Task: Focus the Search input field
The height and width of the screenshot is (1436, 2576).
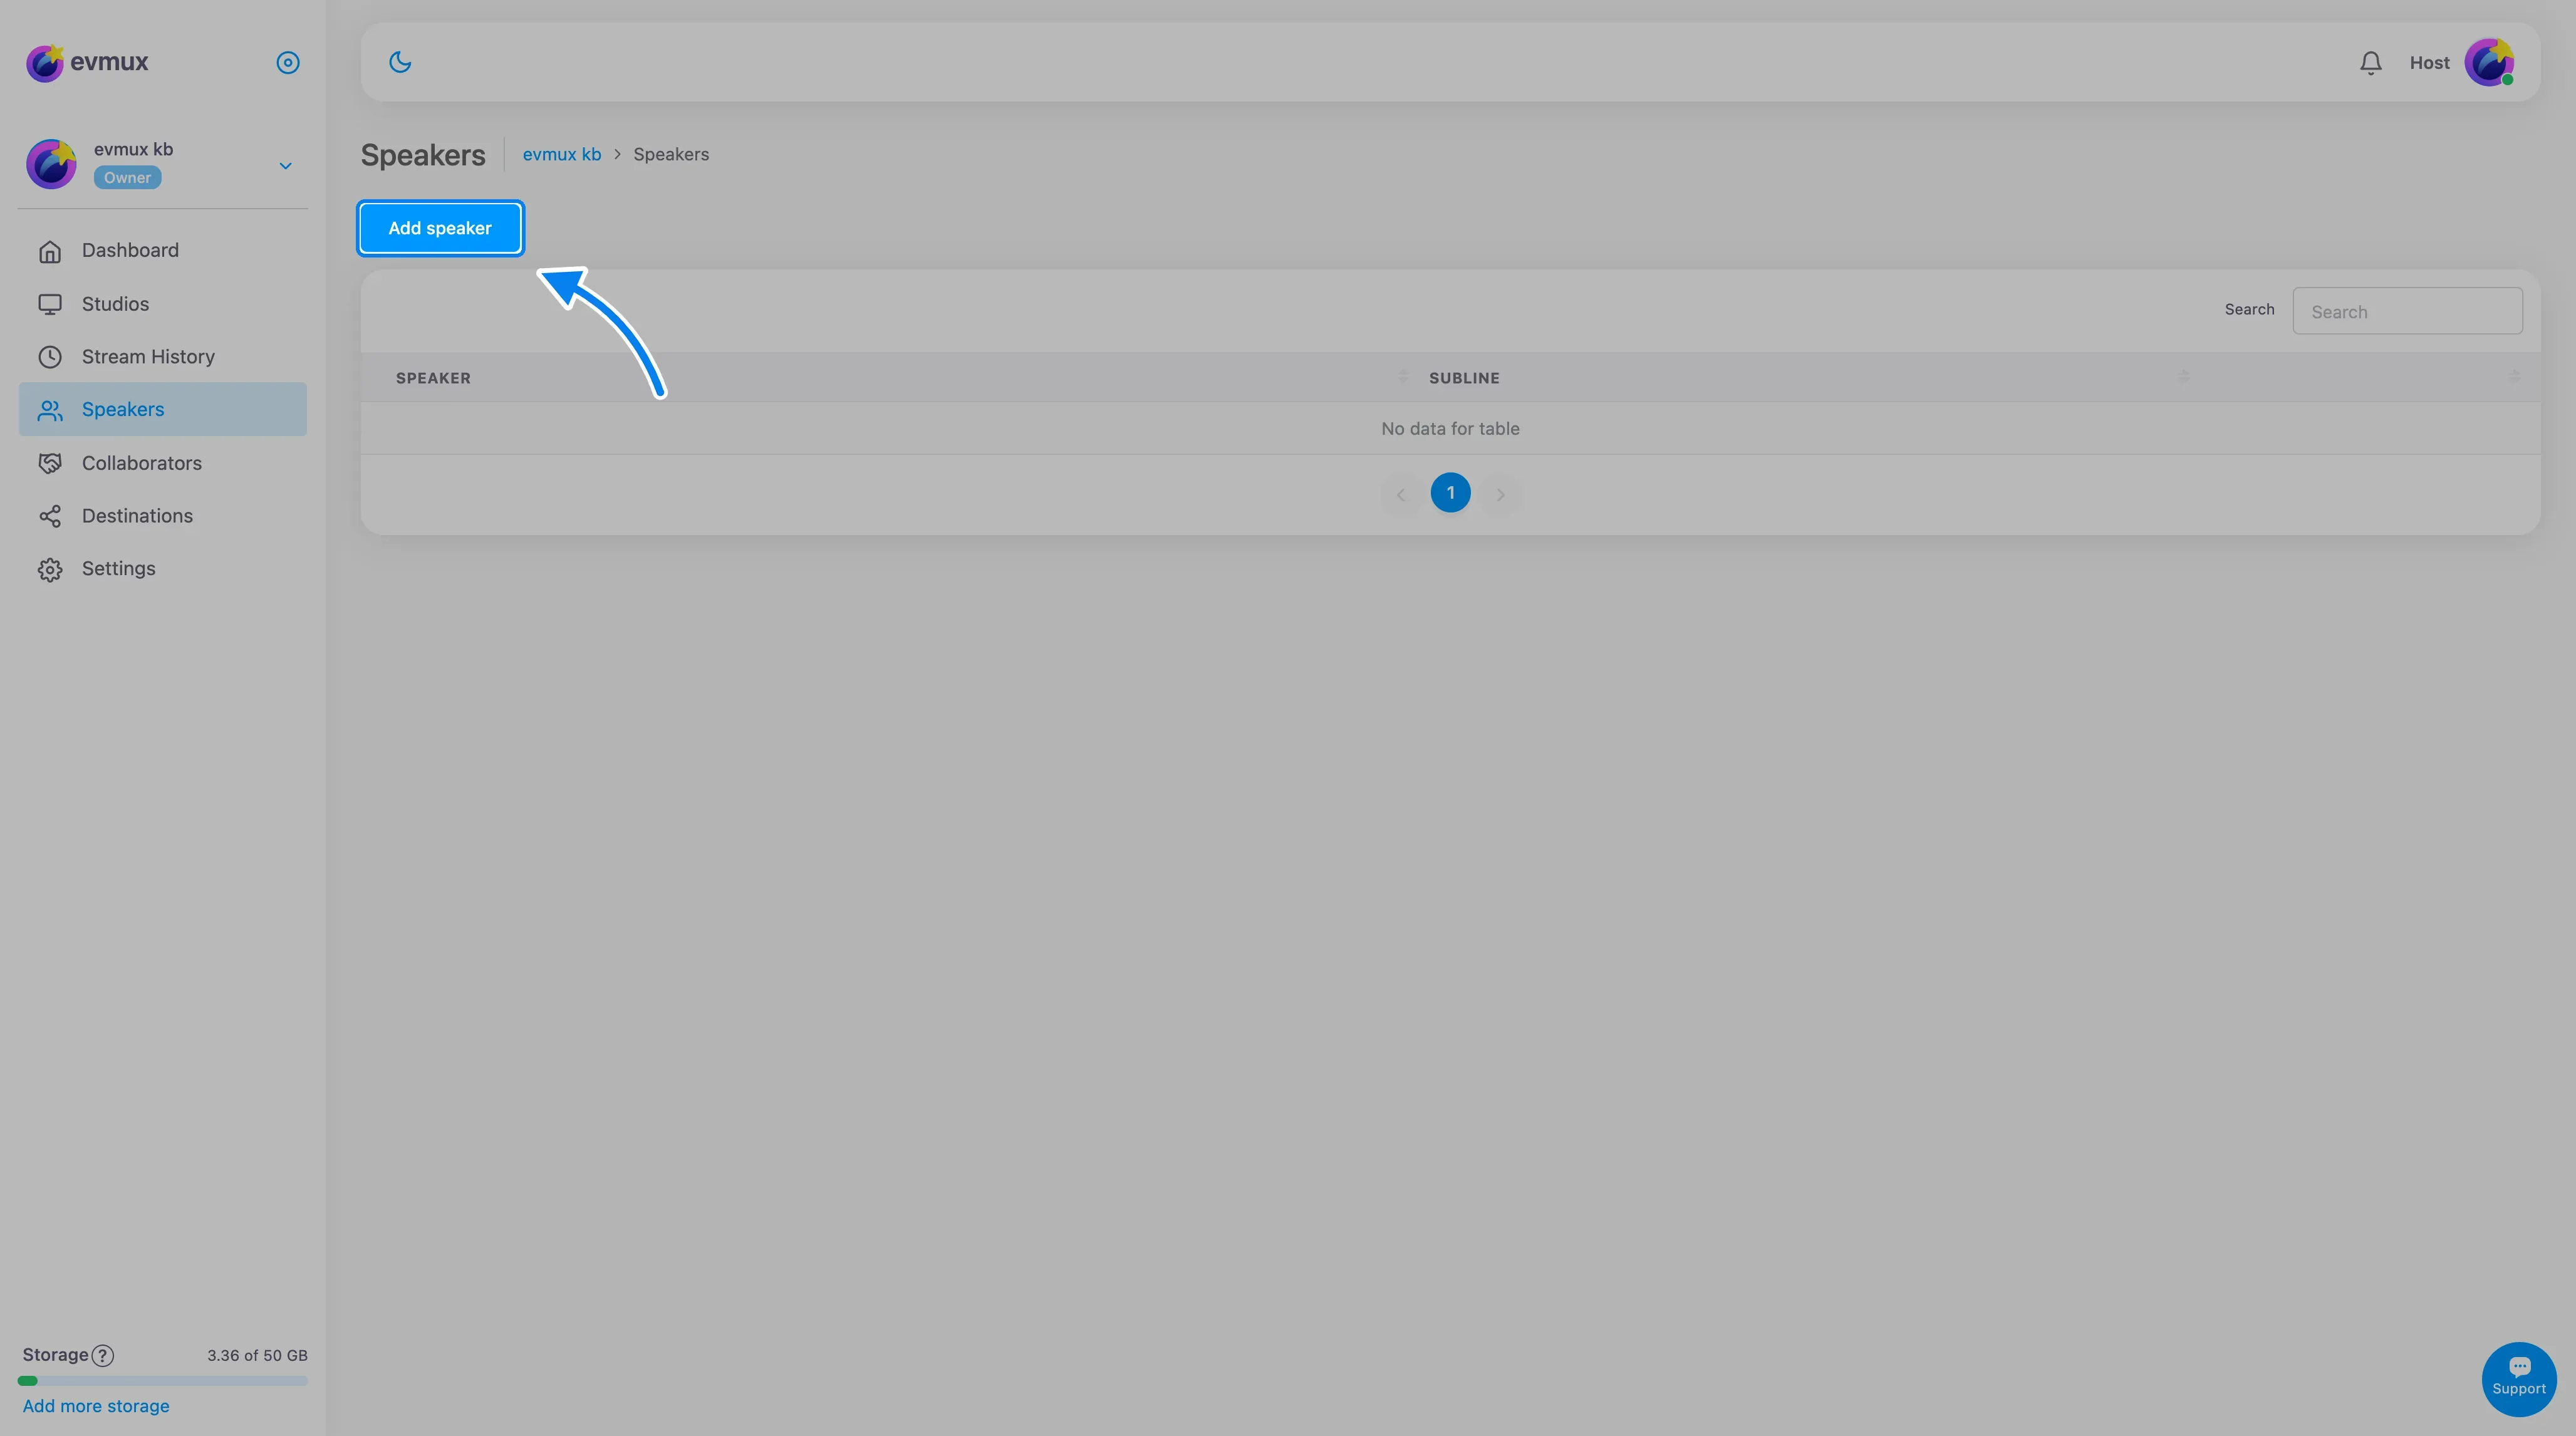Action: (x=2407, y=311)
